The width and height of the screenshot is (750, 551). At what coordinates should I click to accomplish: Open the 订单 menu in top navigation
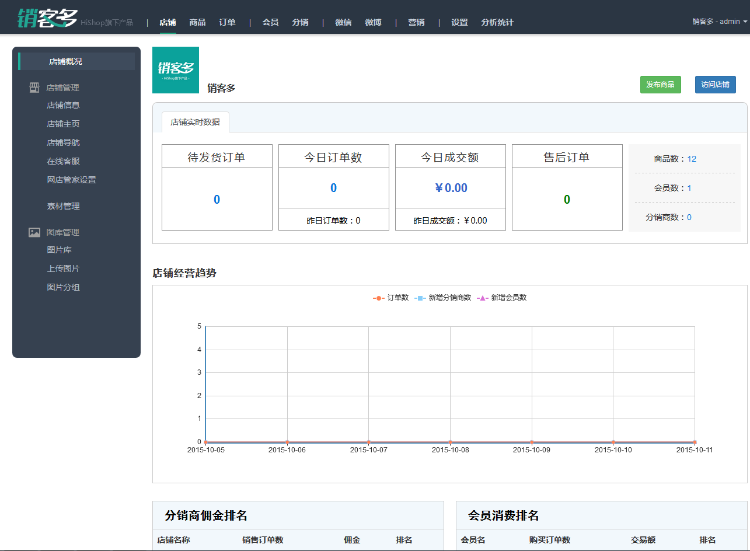click(227, 22)
